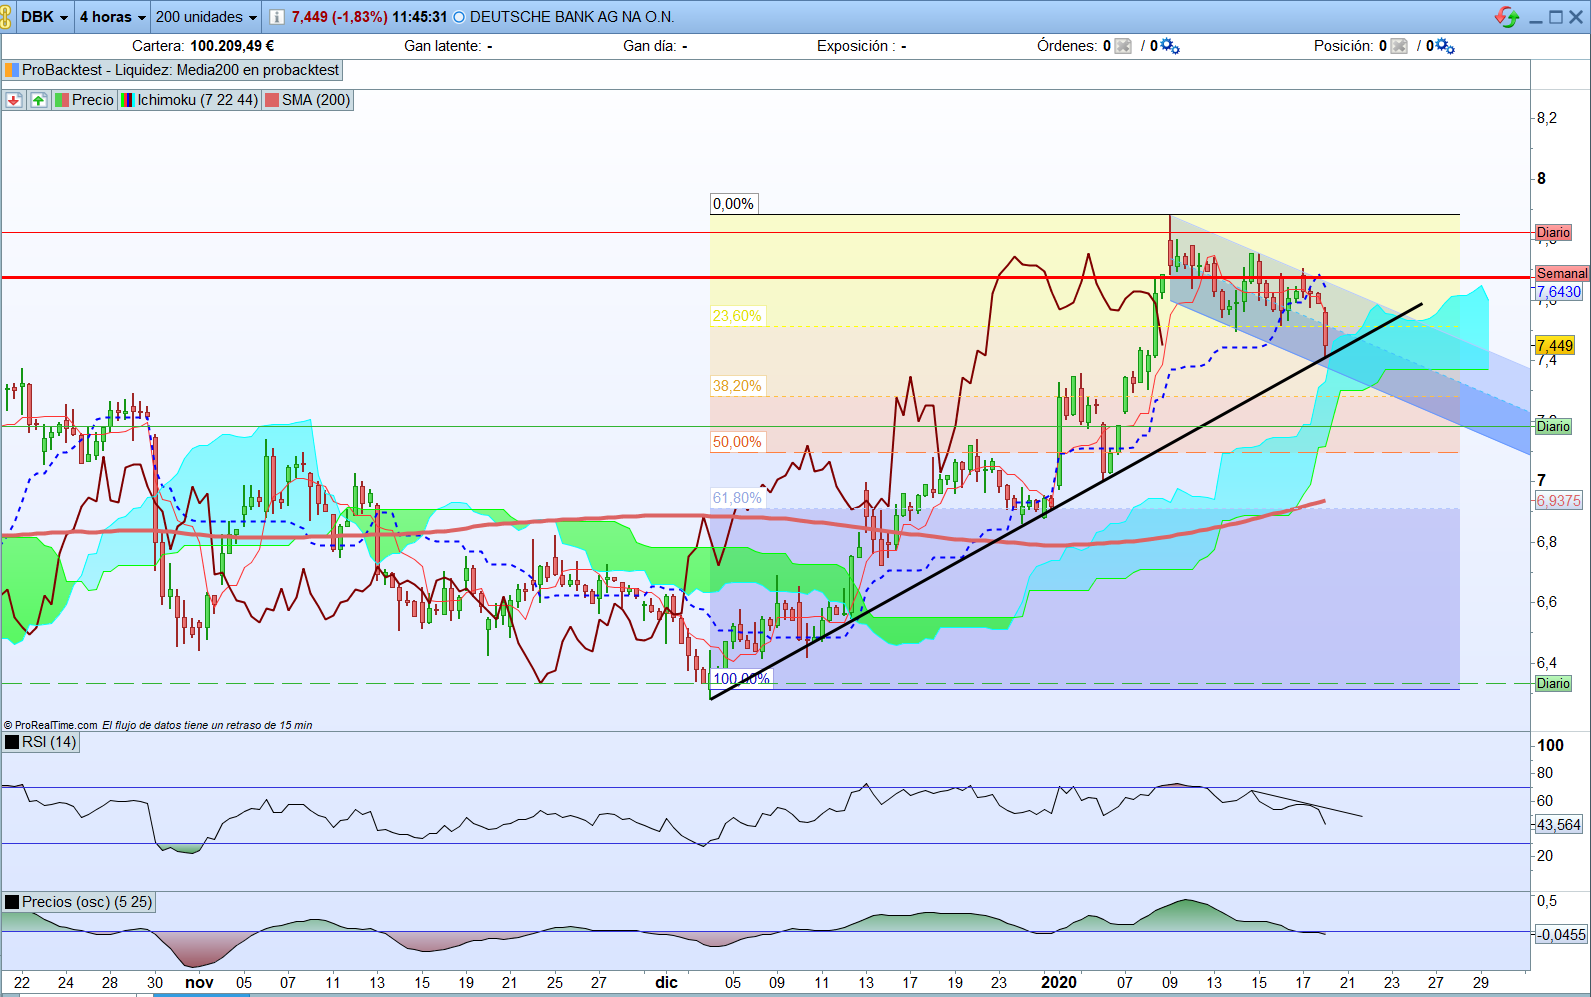Click the instrument info icon
Image resolution: width=1591 pixels, height=997 pixels.
[277, 17]
